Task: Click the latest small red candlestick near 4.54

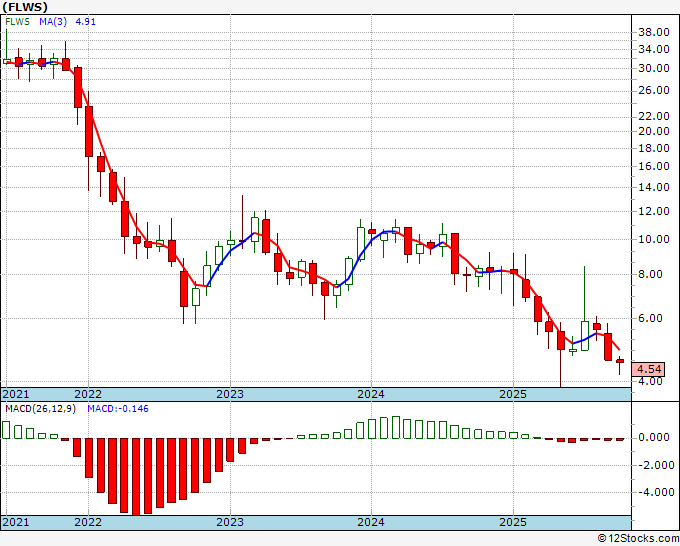Action: pyautogui.click(x=620, y=361)
